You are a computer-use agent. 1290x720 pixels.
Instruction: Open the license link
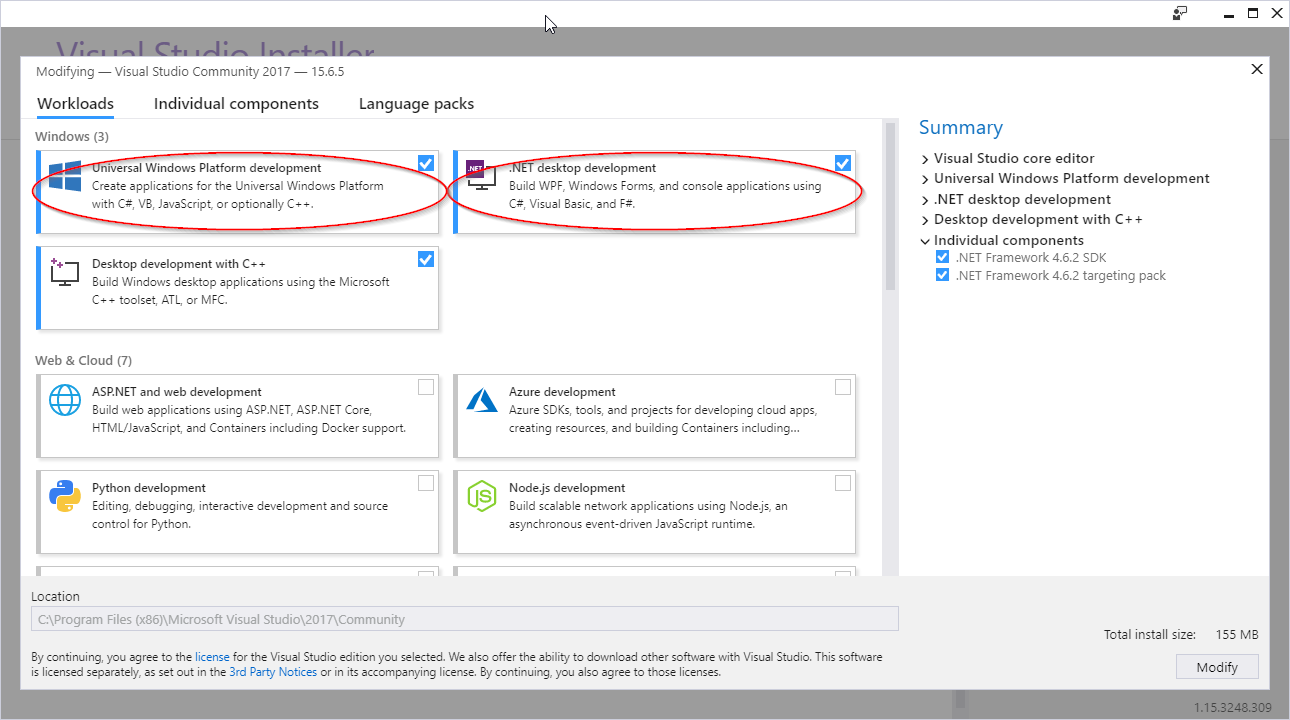(212, 657)
